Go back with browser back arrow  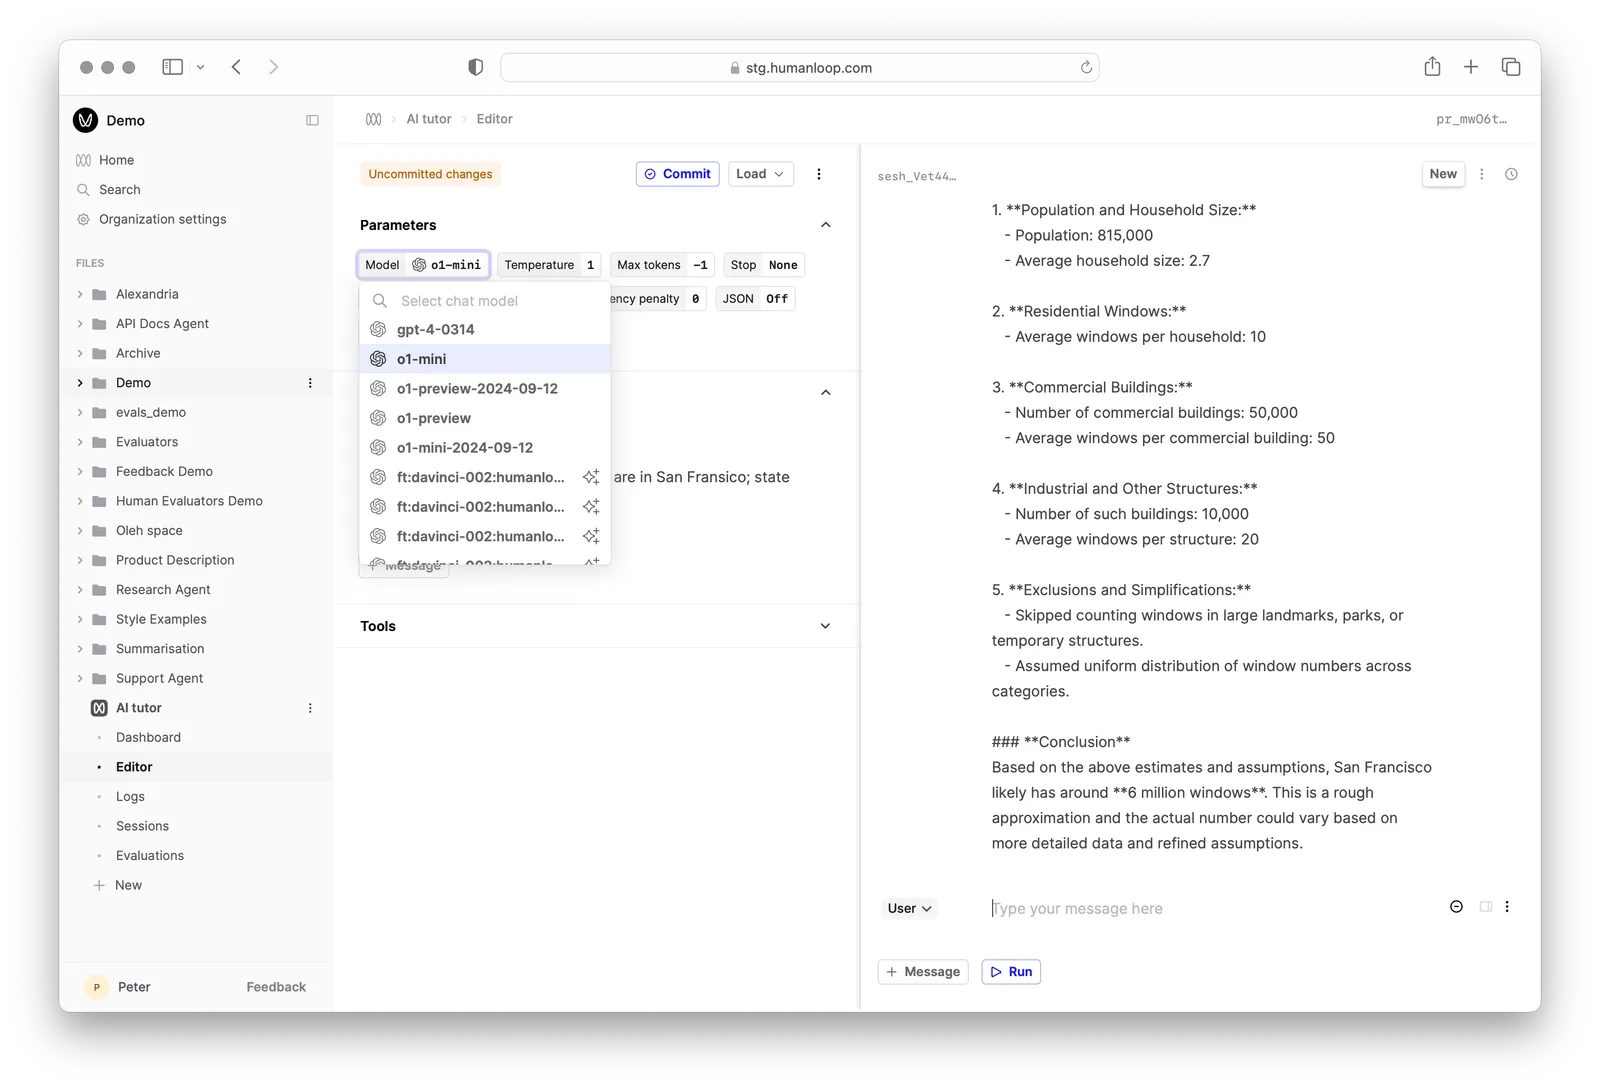tap(236, 67)
